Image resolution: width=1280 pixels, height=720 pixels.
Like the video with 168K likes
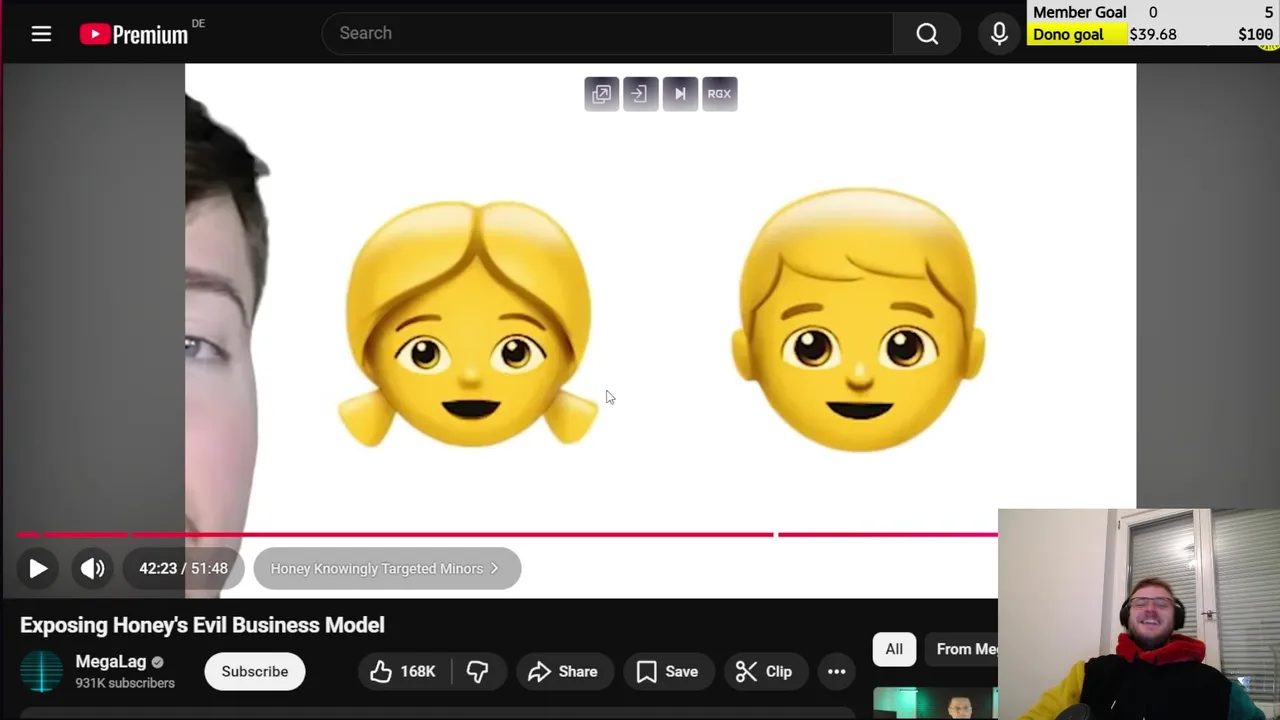(x=404, y=671)
